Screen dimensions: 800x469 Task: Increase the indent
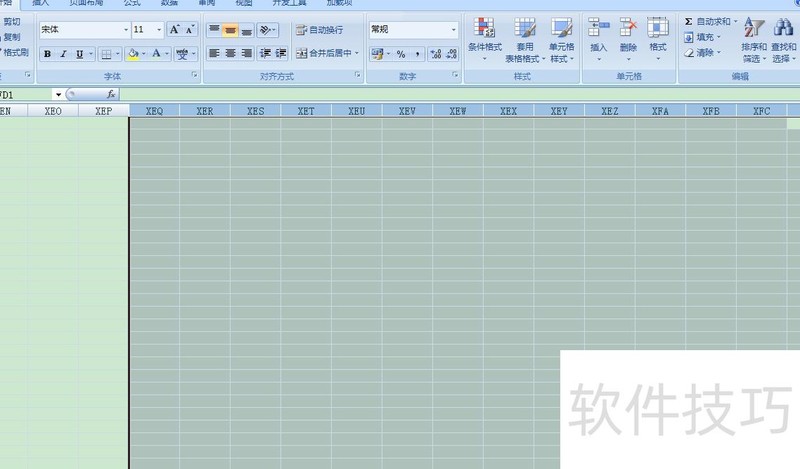281,53
